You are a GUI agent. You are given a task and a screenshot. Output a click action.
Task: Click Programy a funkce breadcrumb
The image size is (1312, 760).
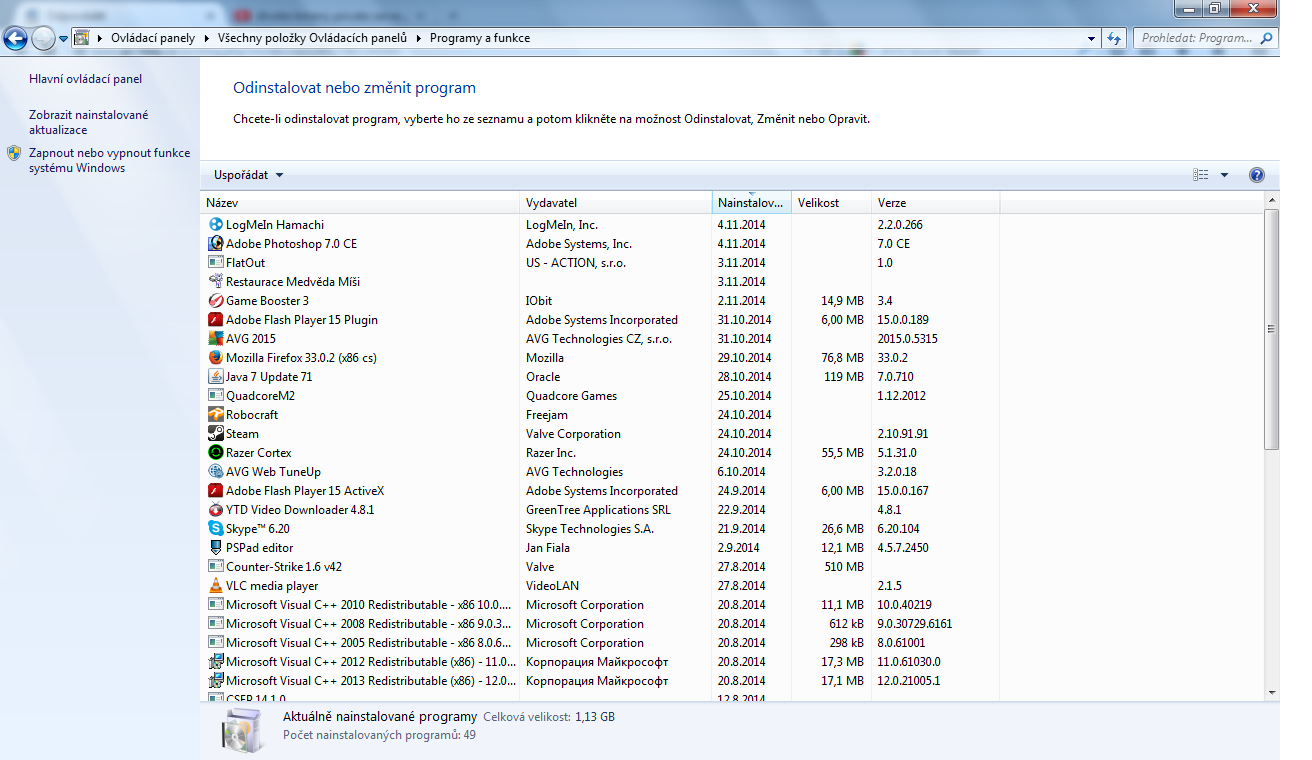[x=480, y=38]
